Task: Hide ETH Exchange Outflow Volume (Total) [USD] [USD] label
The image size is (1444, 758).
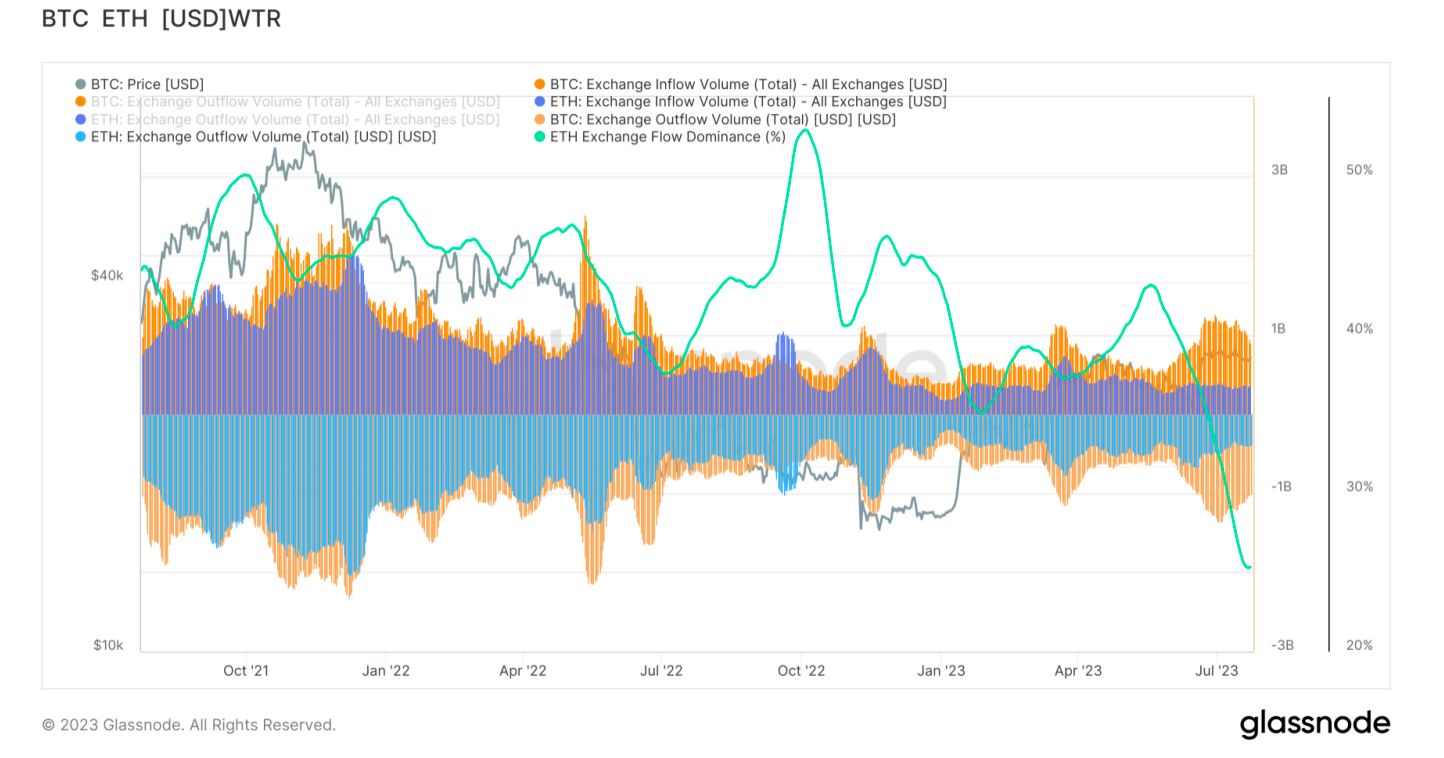Action: [263, 137]
